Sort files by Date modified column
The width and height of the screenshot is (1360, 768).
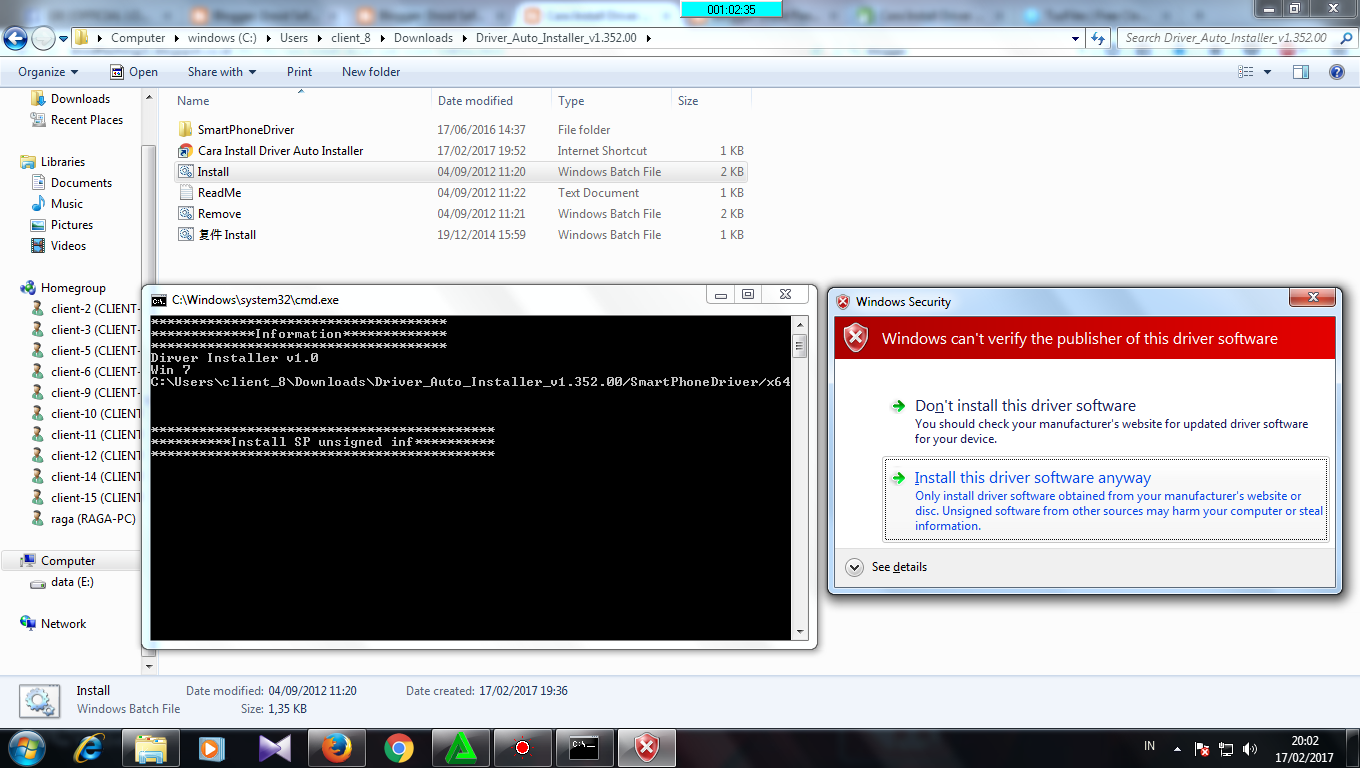(x=491, y=101)
